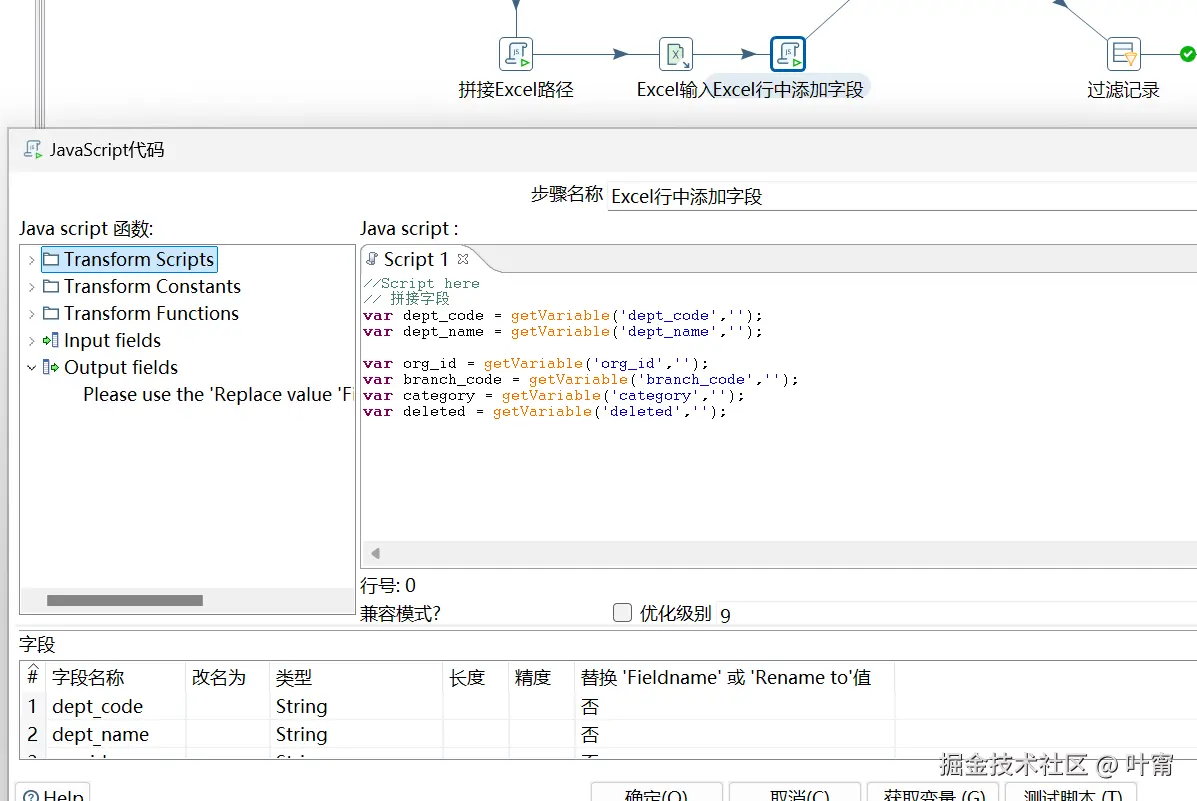The image size is (1197, 801).
Task: Switch to the Script 1 tab
Action: point(416,260)
